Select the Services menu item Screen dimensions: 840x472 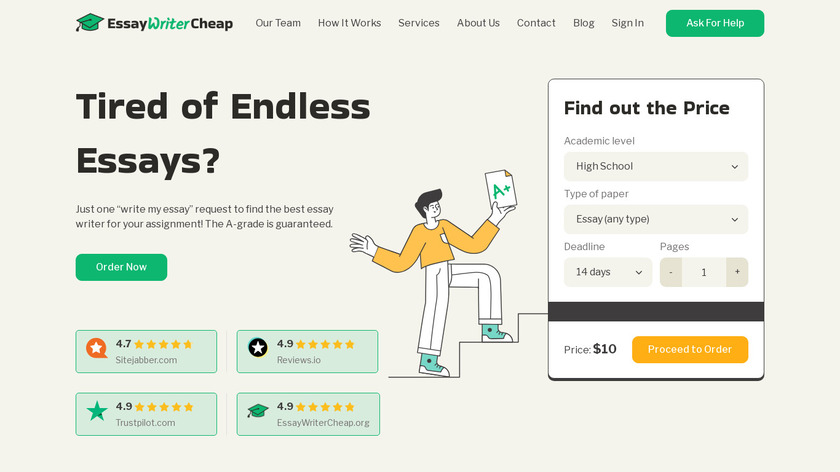point(418,23)
